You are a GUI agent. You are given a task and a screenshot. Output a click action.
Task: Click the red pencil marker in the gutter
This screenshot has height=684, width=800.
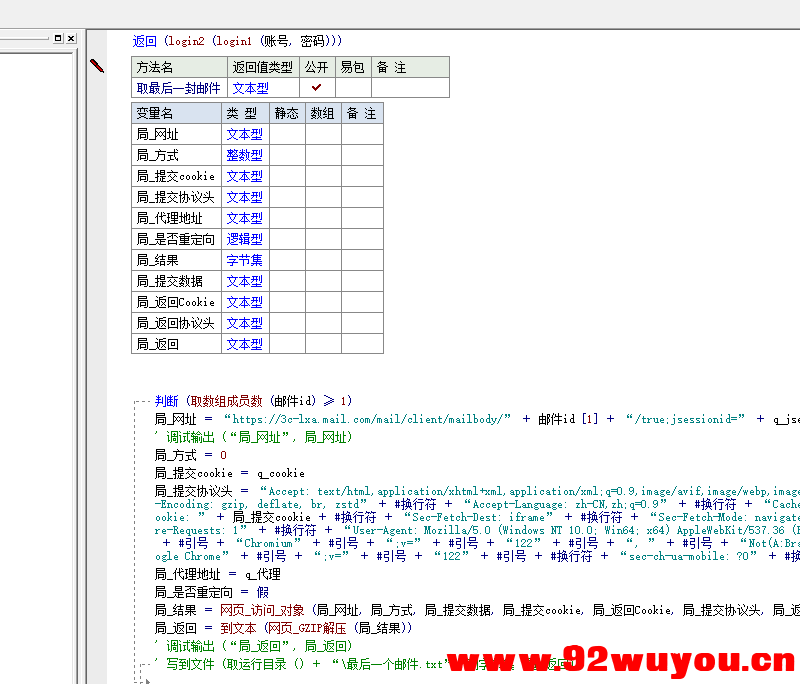tap(97, 66)
